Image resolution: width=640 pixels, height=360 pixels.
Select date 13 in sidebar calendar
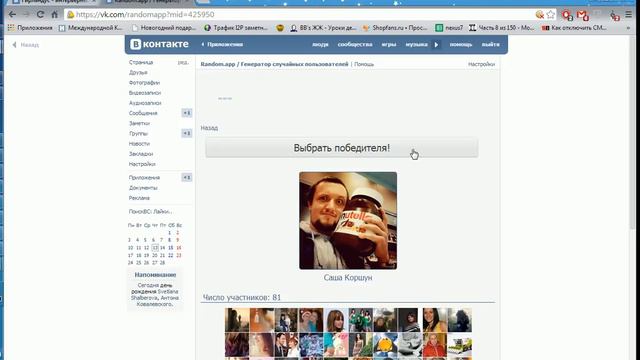155,248
